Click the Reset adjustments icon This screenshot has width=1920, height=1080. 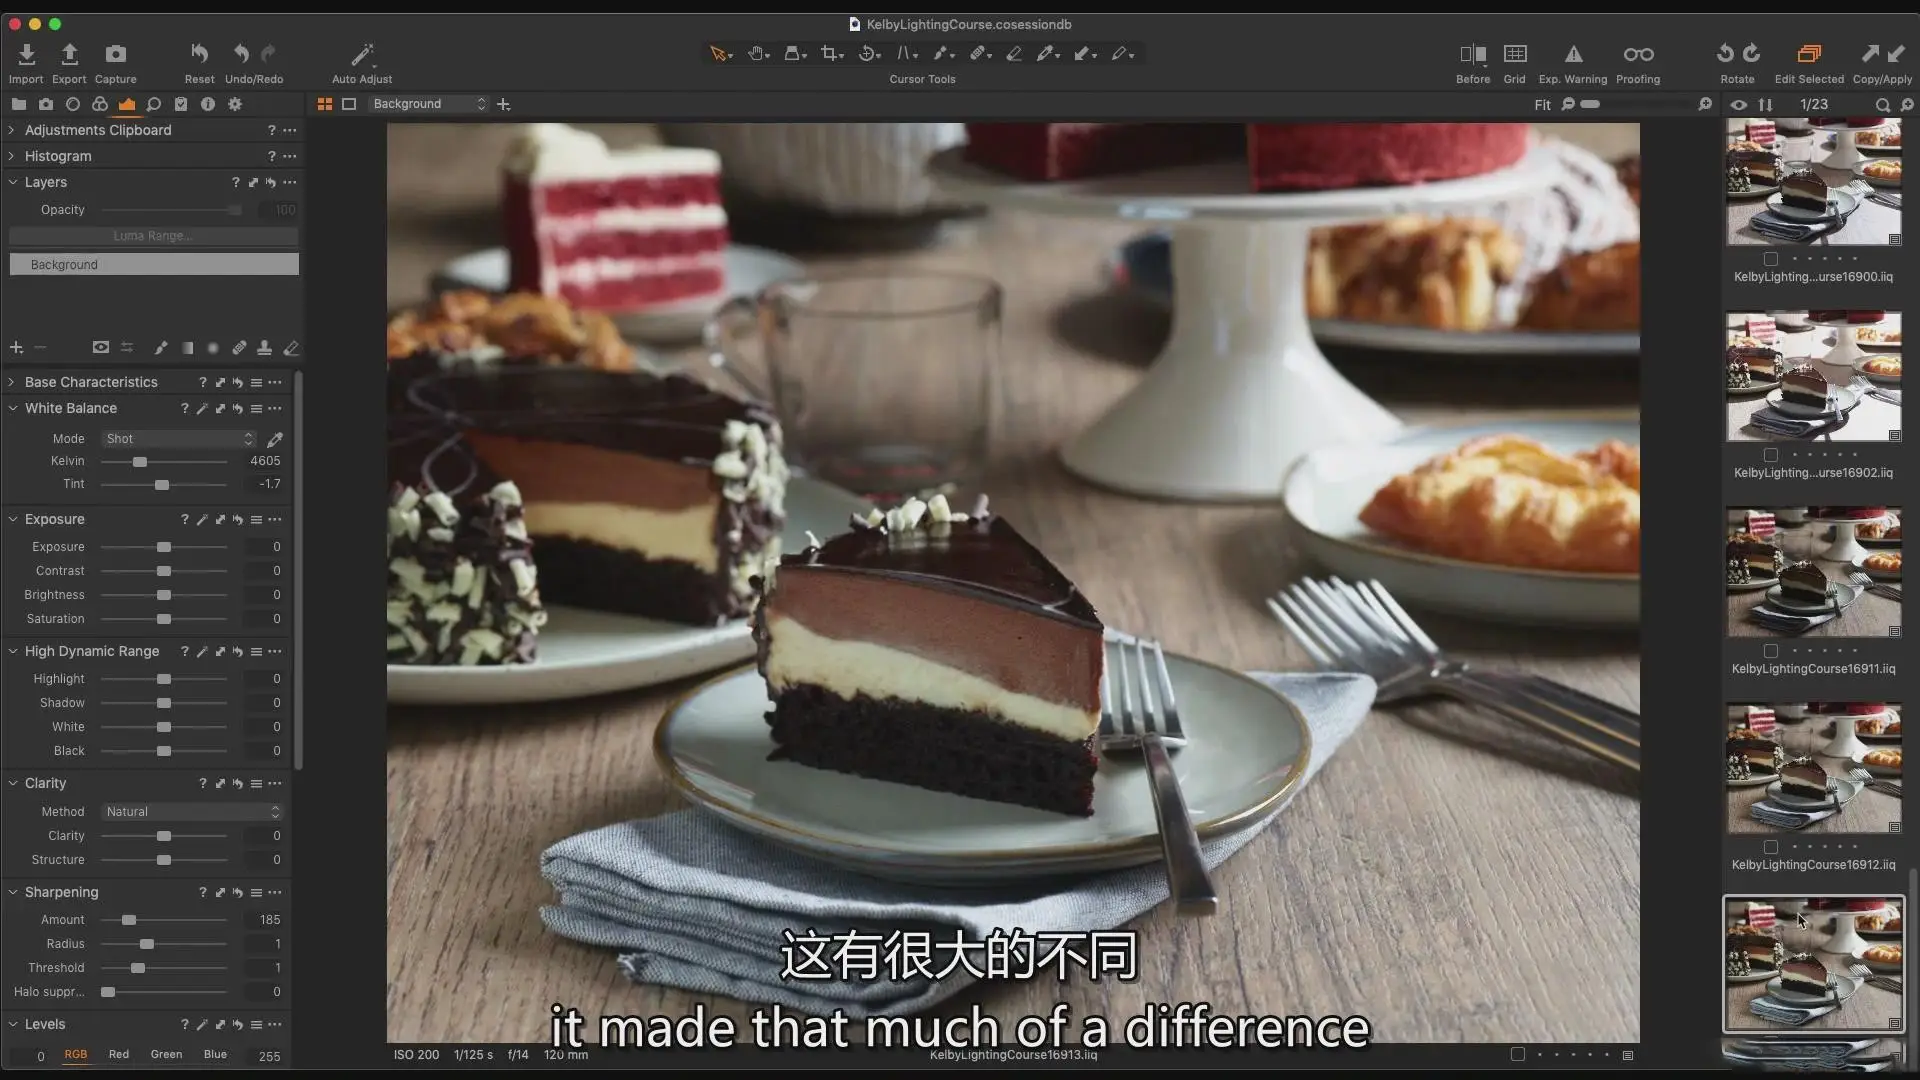click(x=199, y=54)
